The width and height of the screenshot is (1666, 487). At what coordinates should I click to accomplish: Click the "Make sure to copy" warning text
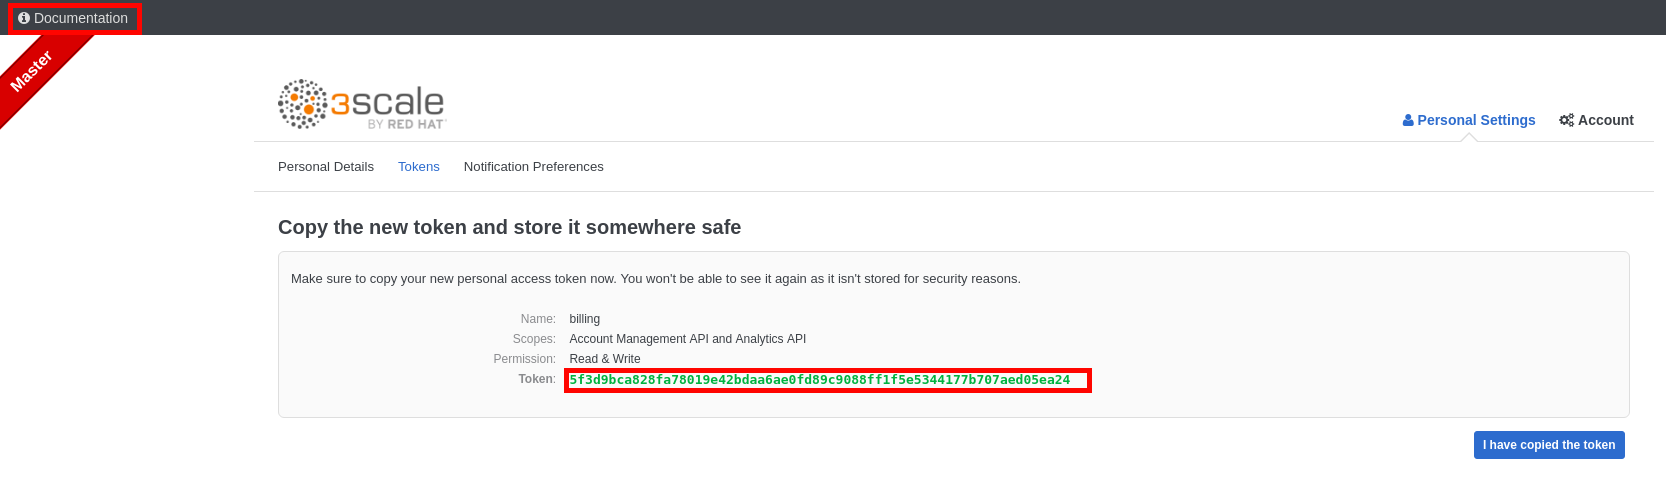(x=655, y=279)
